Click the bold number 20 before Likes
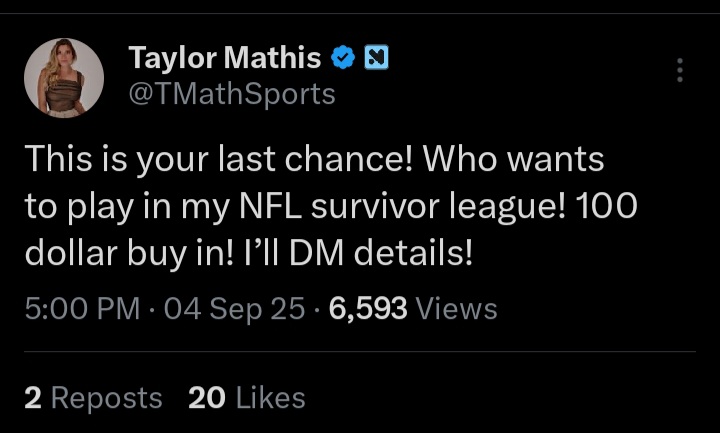This screenshot has height=433, width=720. (207, 398)
